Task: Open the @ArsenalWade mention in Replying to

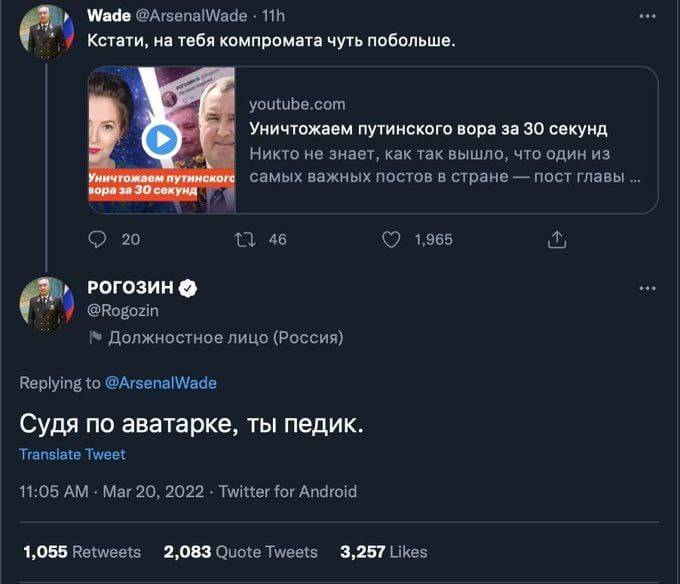Action: (x=160, y=383)
